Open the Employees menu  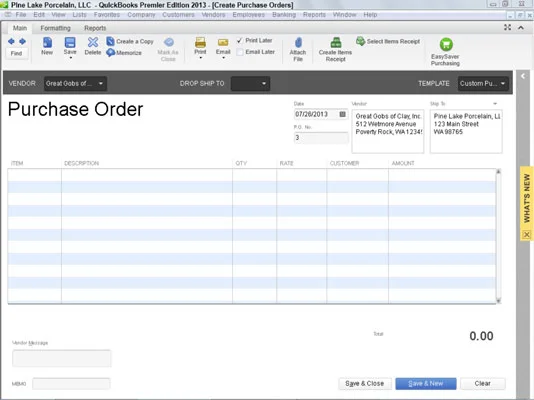[249, 15]
